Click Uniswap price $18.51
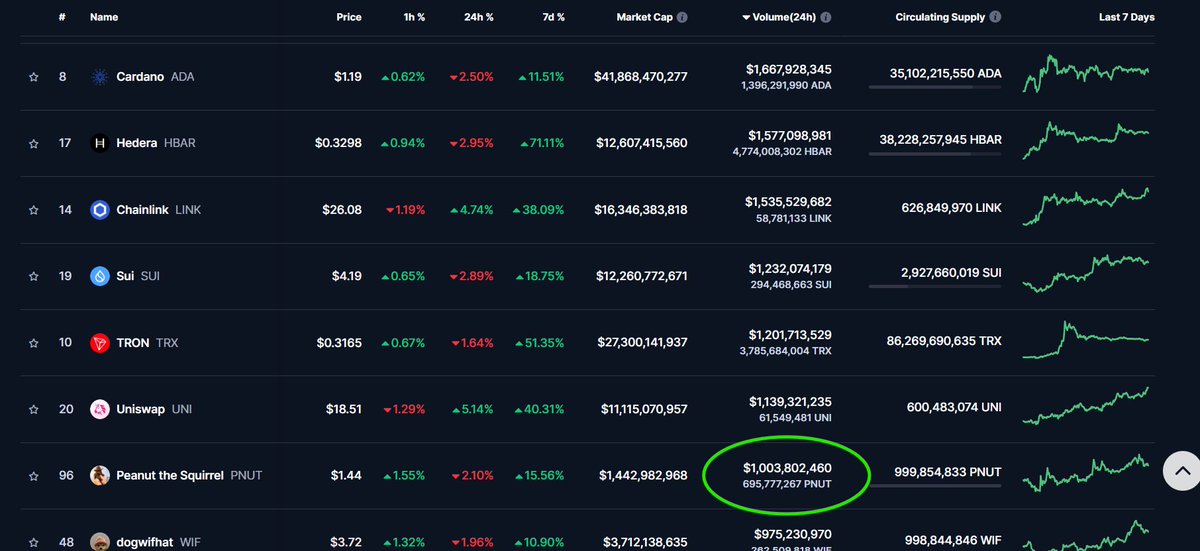The height and width of the screenshot is (551, 1200). tap(344, 409)
